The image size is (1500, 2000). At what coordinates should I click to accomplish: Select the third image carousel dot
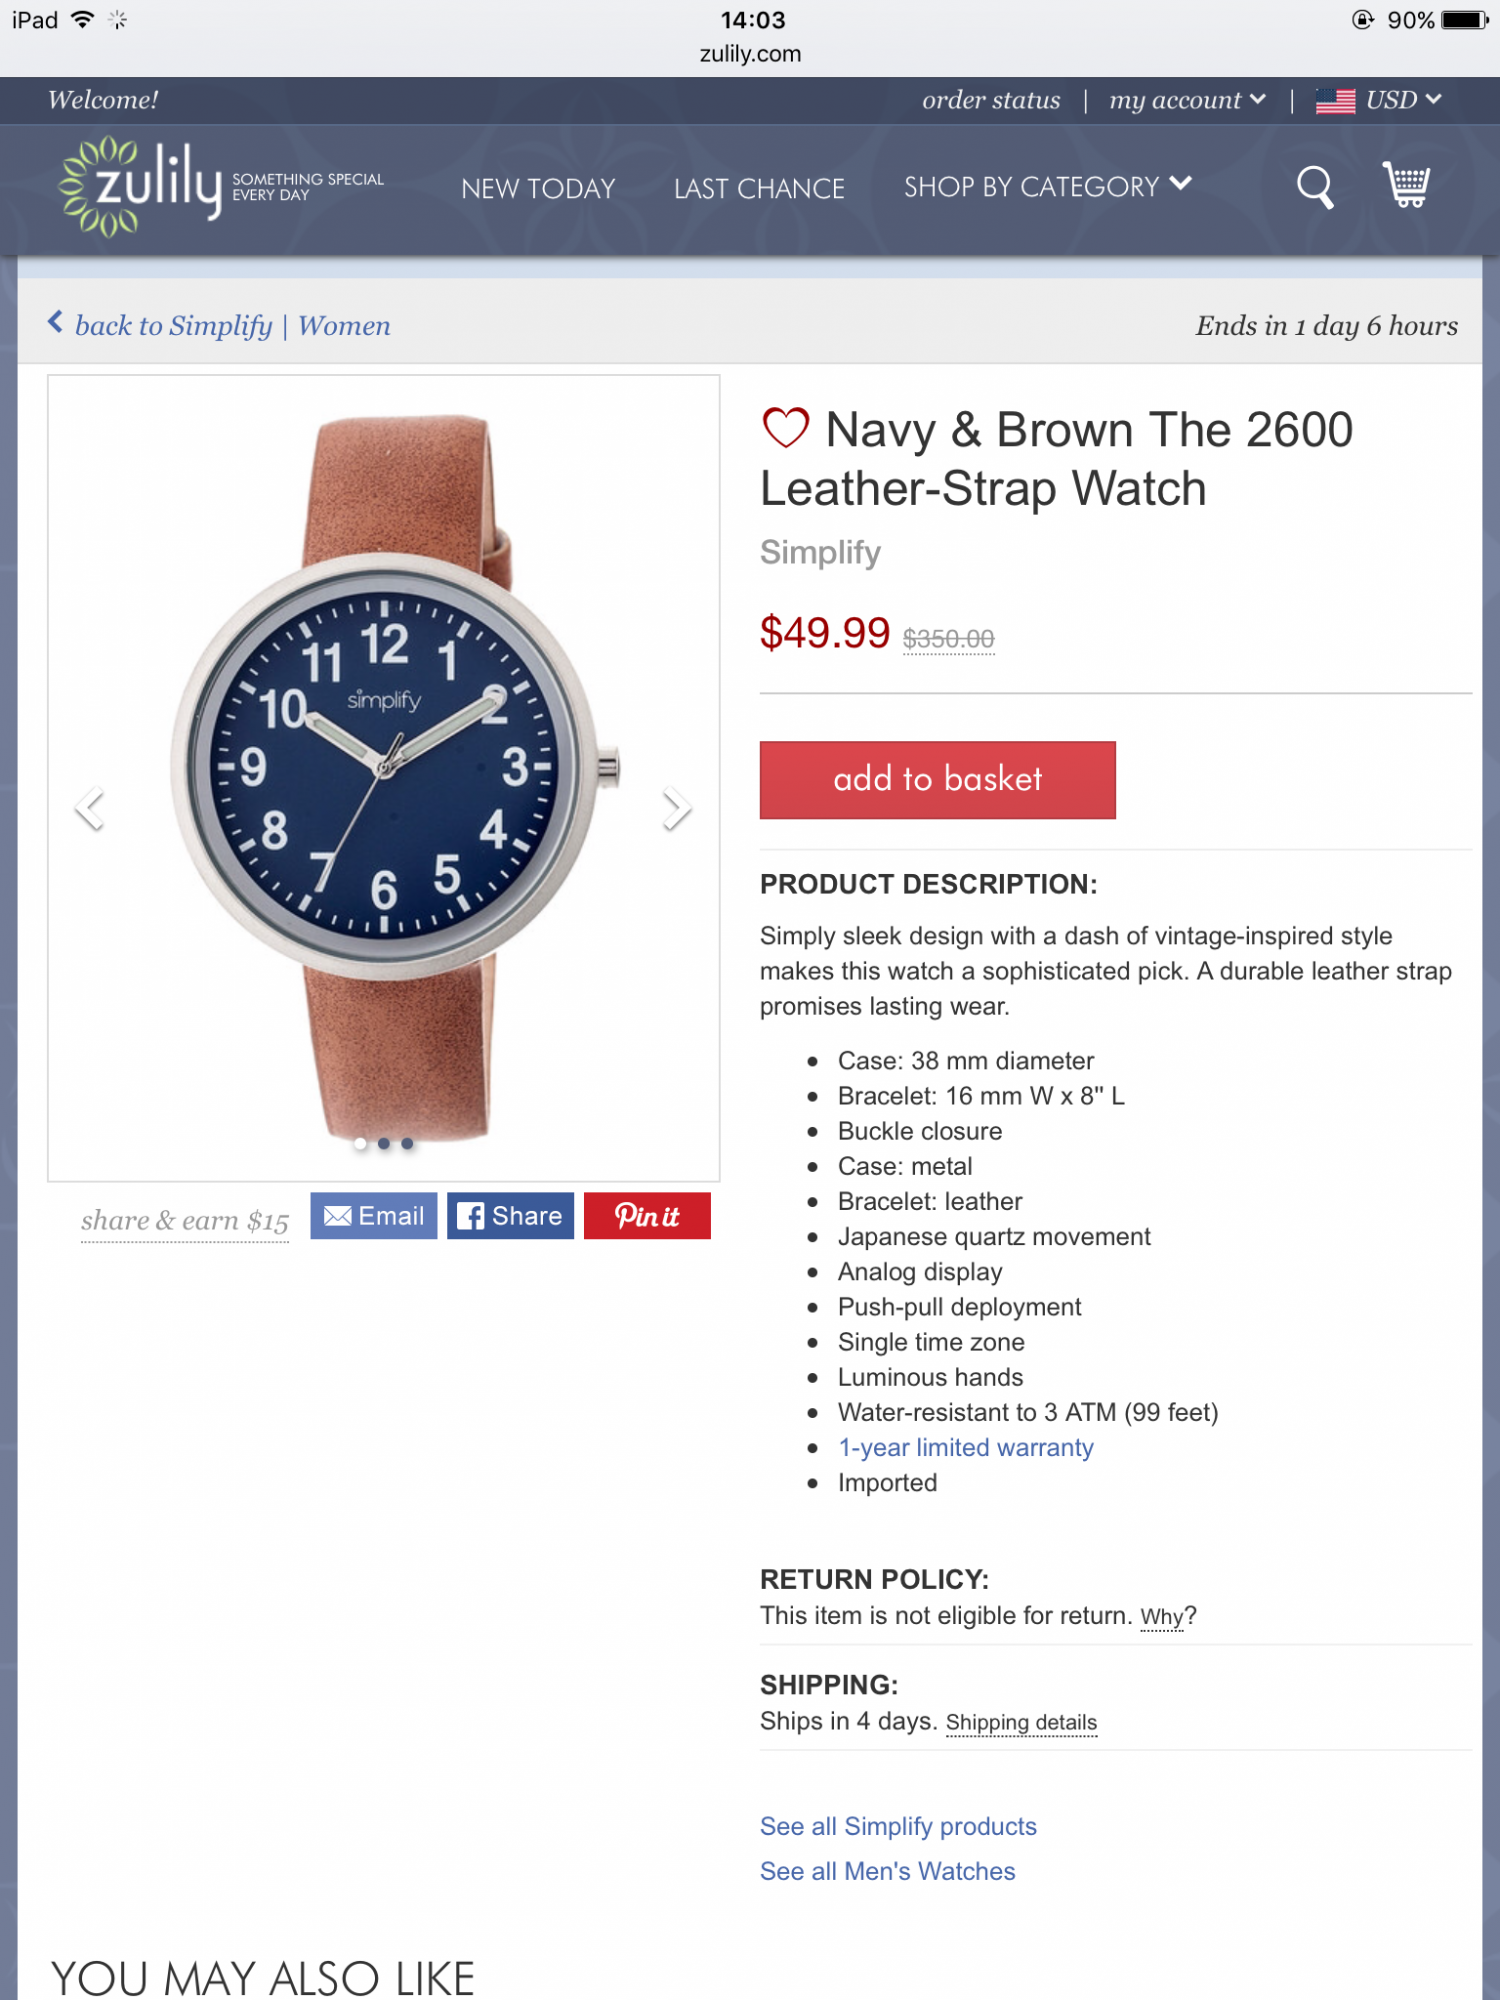407,1143
